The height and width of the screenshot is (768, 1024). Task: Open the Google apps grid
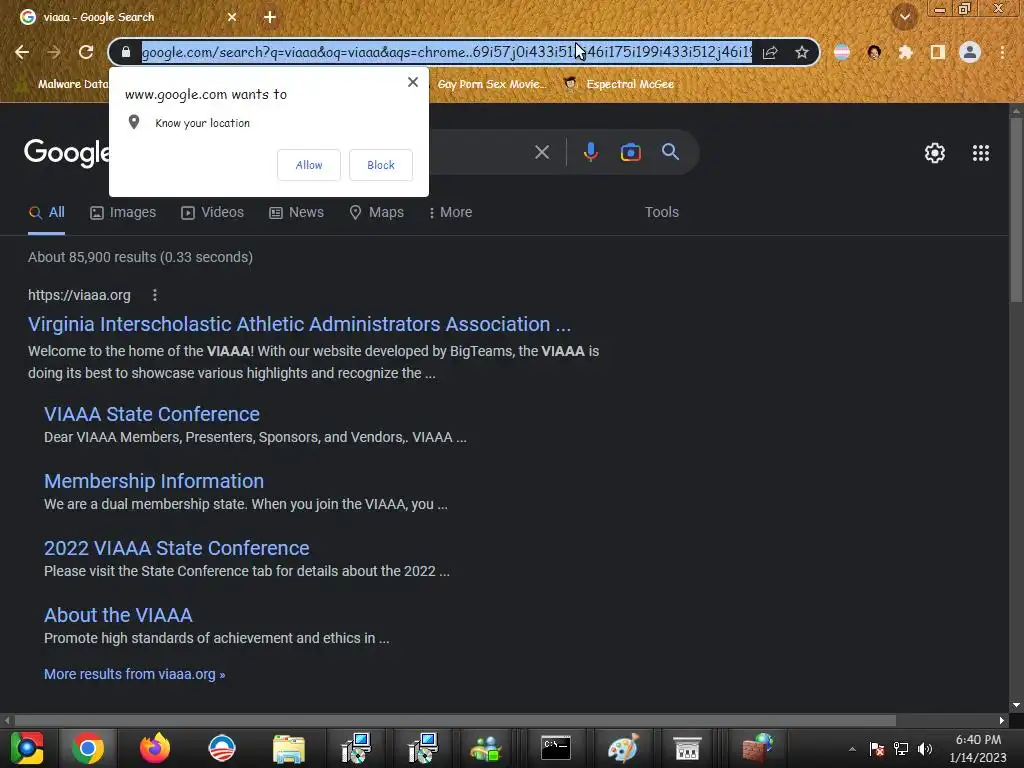tap(981, 153)
